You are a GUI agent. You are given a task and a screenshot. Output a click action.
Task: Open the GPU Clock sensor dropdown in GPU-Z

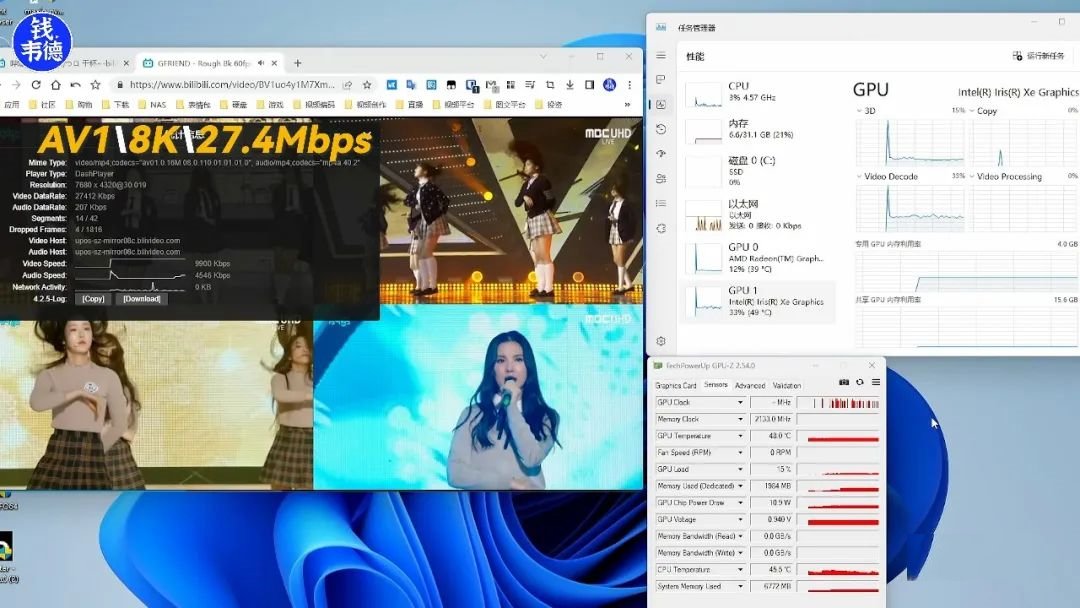tap(740, 402)
